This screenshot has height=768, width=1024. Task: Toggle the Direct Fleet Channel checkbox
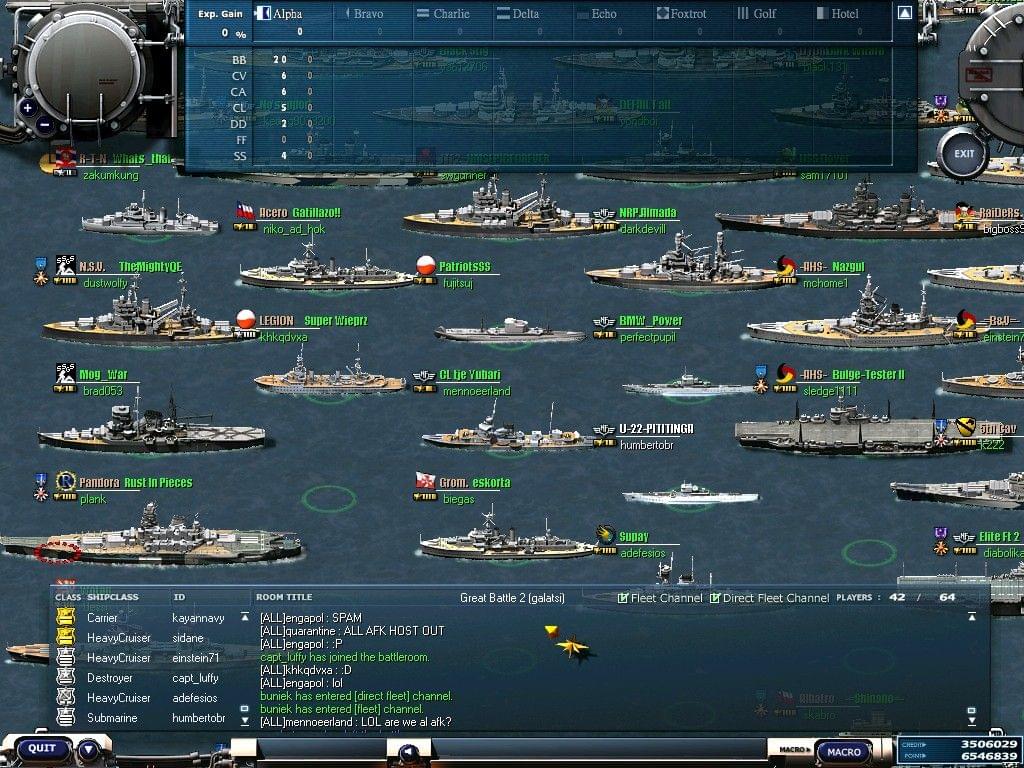click(715, 598)
